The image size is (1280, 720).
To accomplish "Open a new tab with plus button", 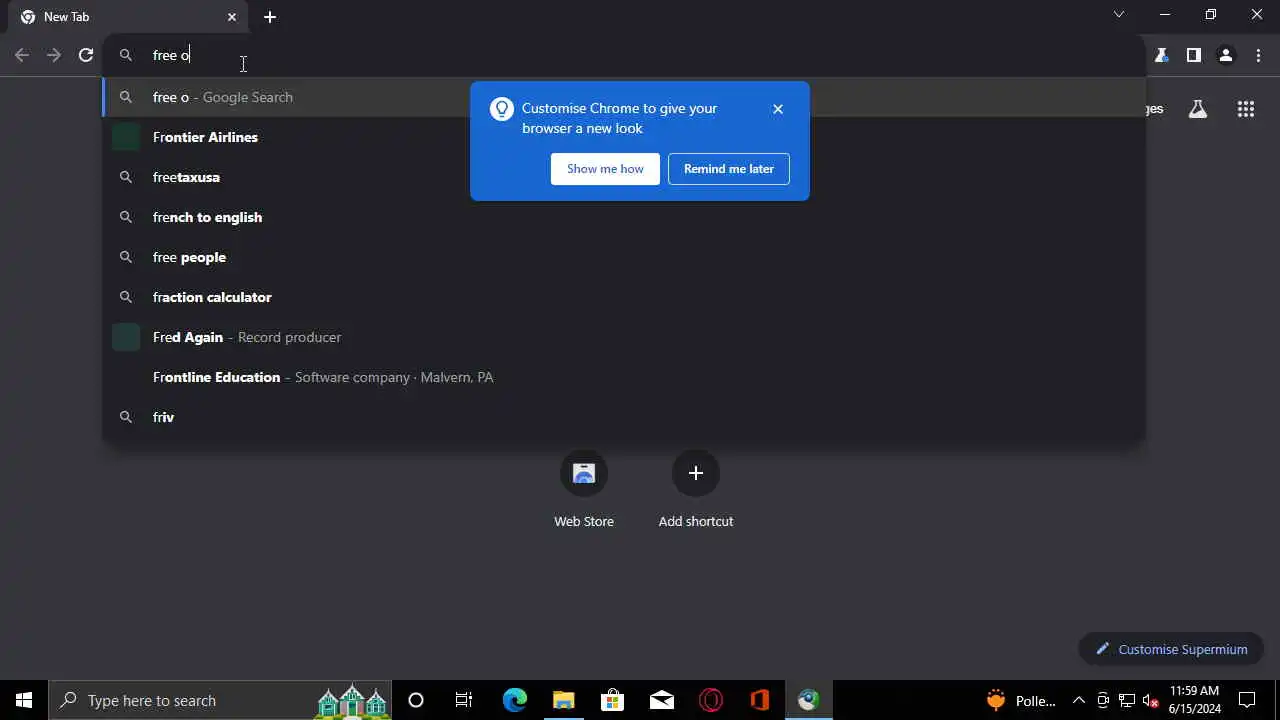I will (270, 17).
